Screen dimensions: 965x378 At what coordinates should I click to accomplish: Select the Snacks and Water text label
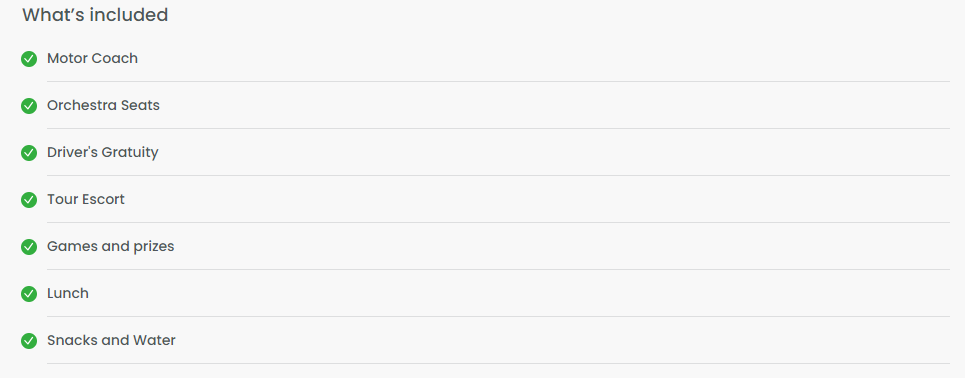(111, 340)
